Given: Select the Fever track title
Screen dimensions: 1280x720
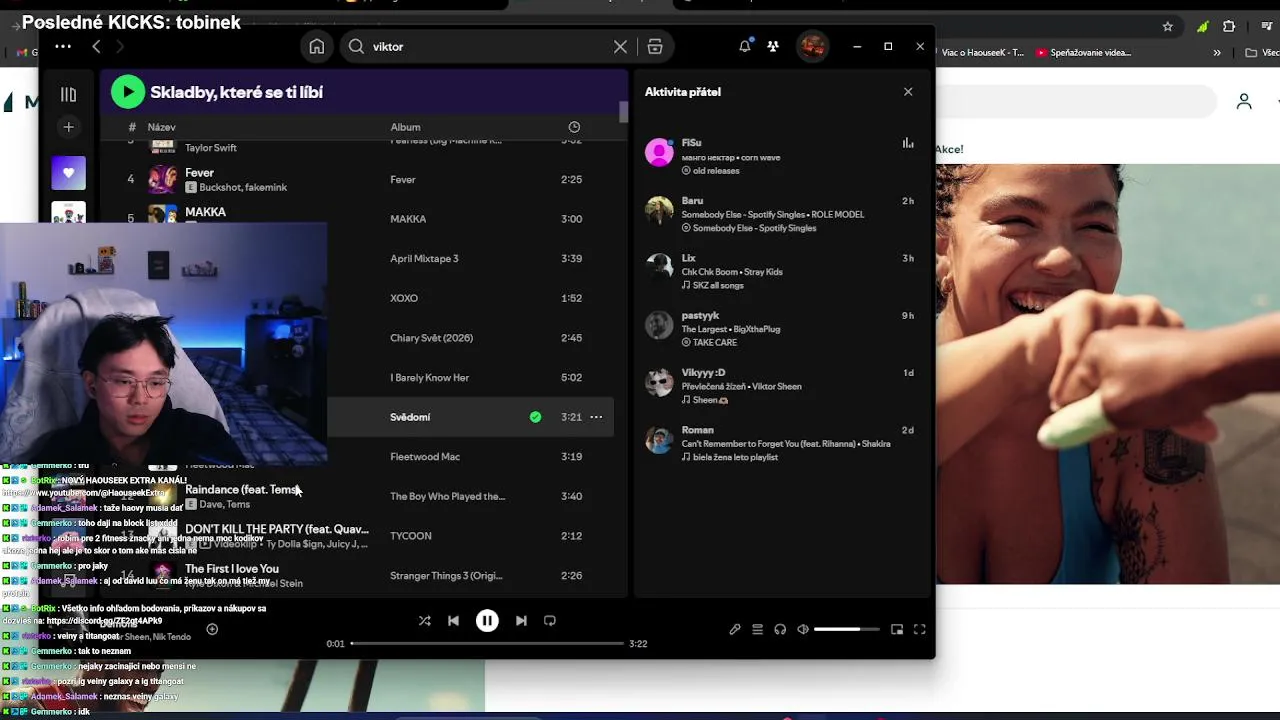Looking at the screenshot, I should 199,173.
